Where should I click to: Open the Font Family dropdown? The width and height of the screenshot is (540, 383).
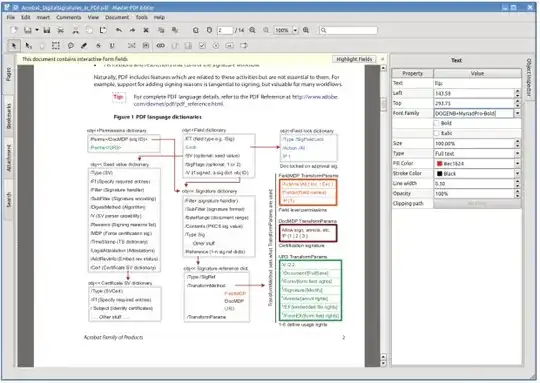[517, 113]
